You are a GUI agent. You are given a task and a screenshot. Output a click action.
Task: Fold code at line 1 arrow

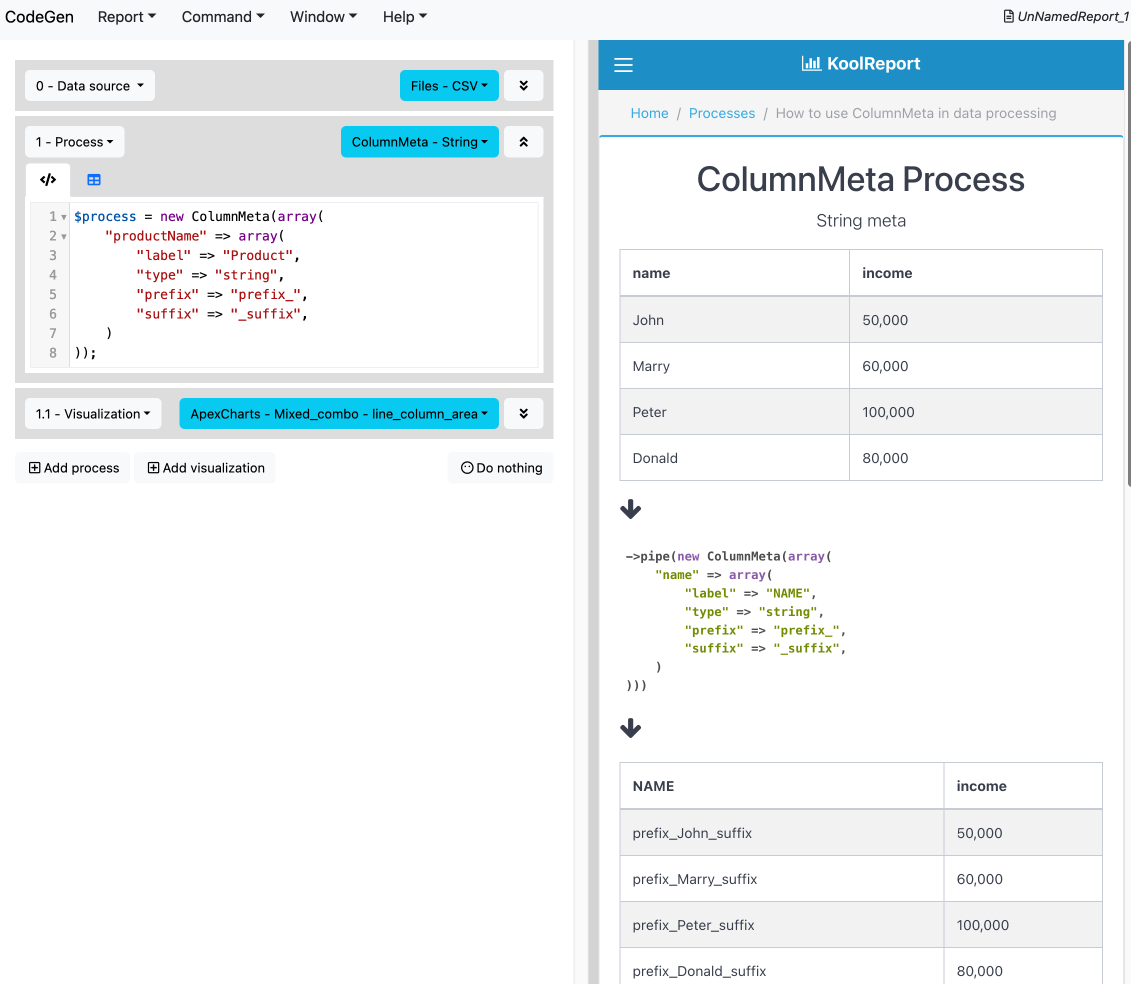point(63,217)
